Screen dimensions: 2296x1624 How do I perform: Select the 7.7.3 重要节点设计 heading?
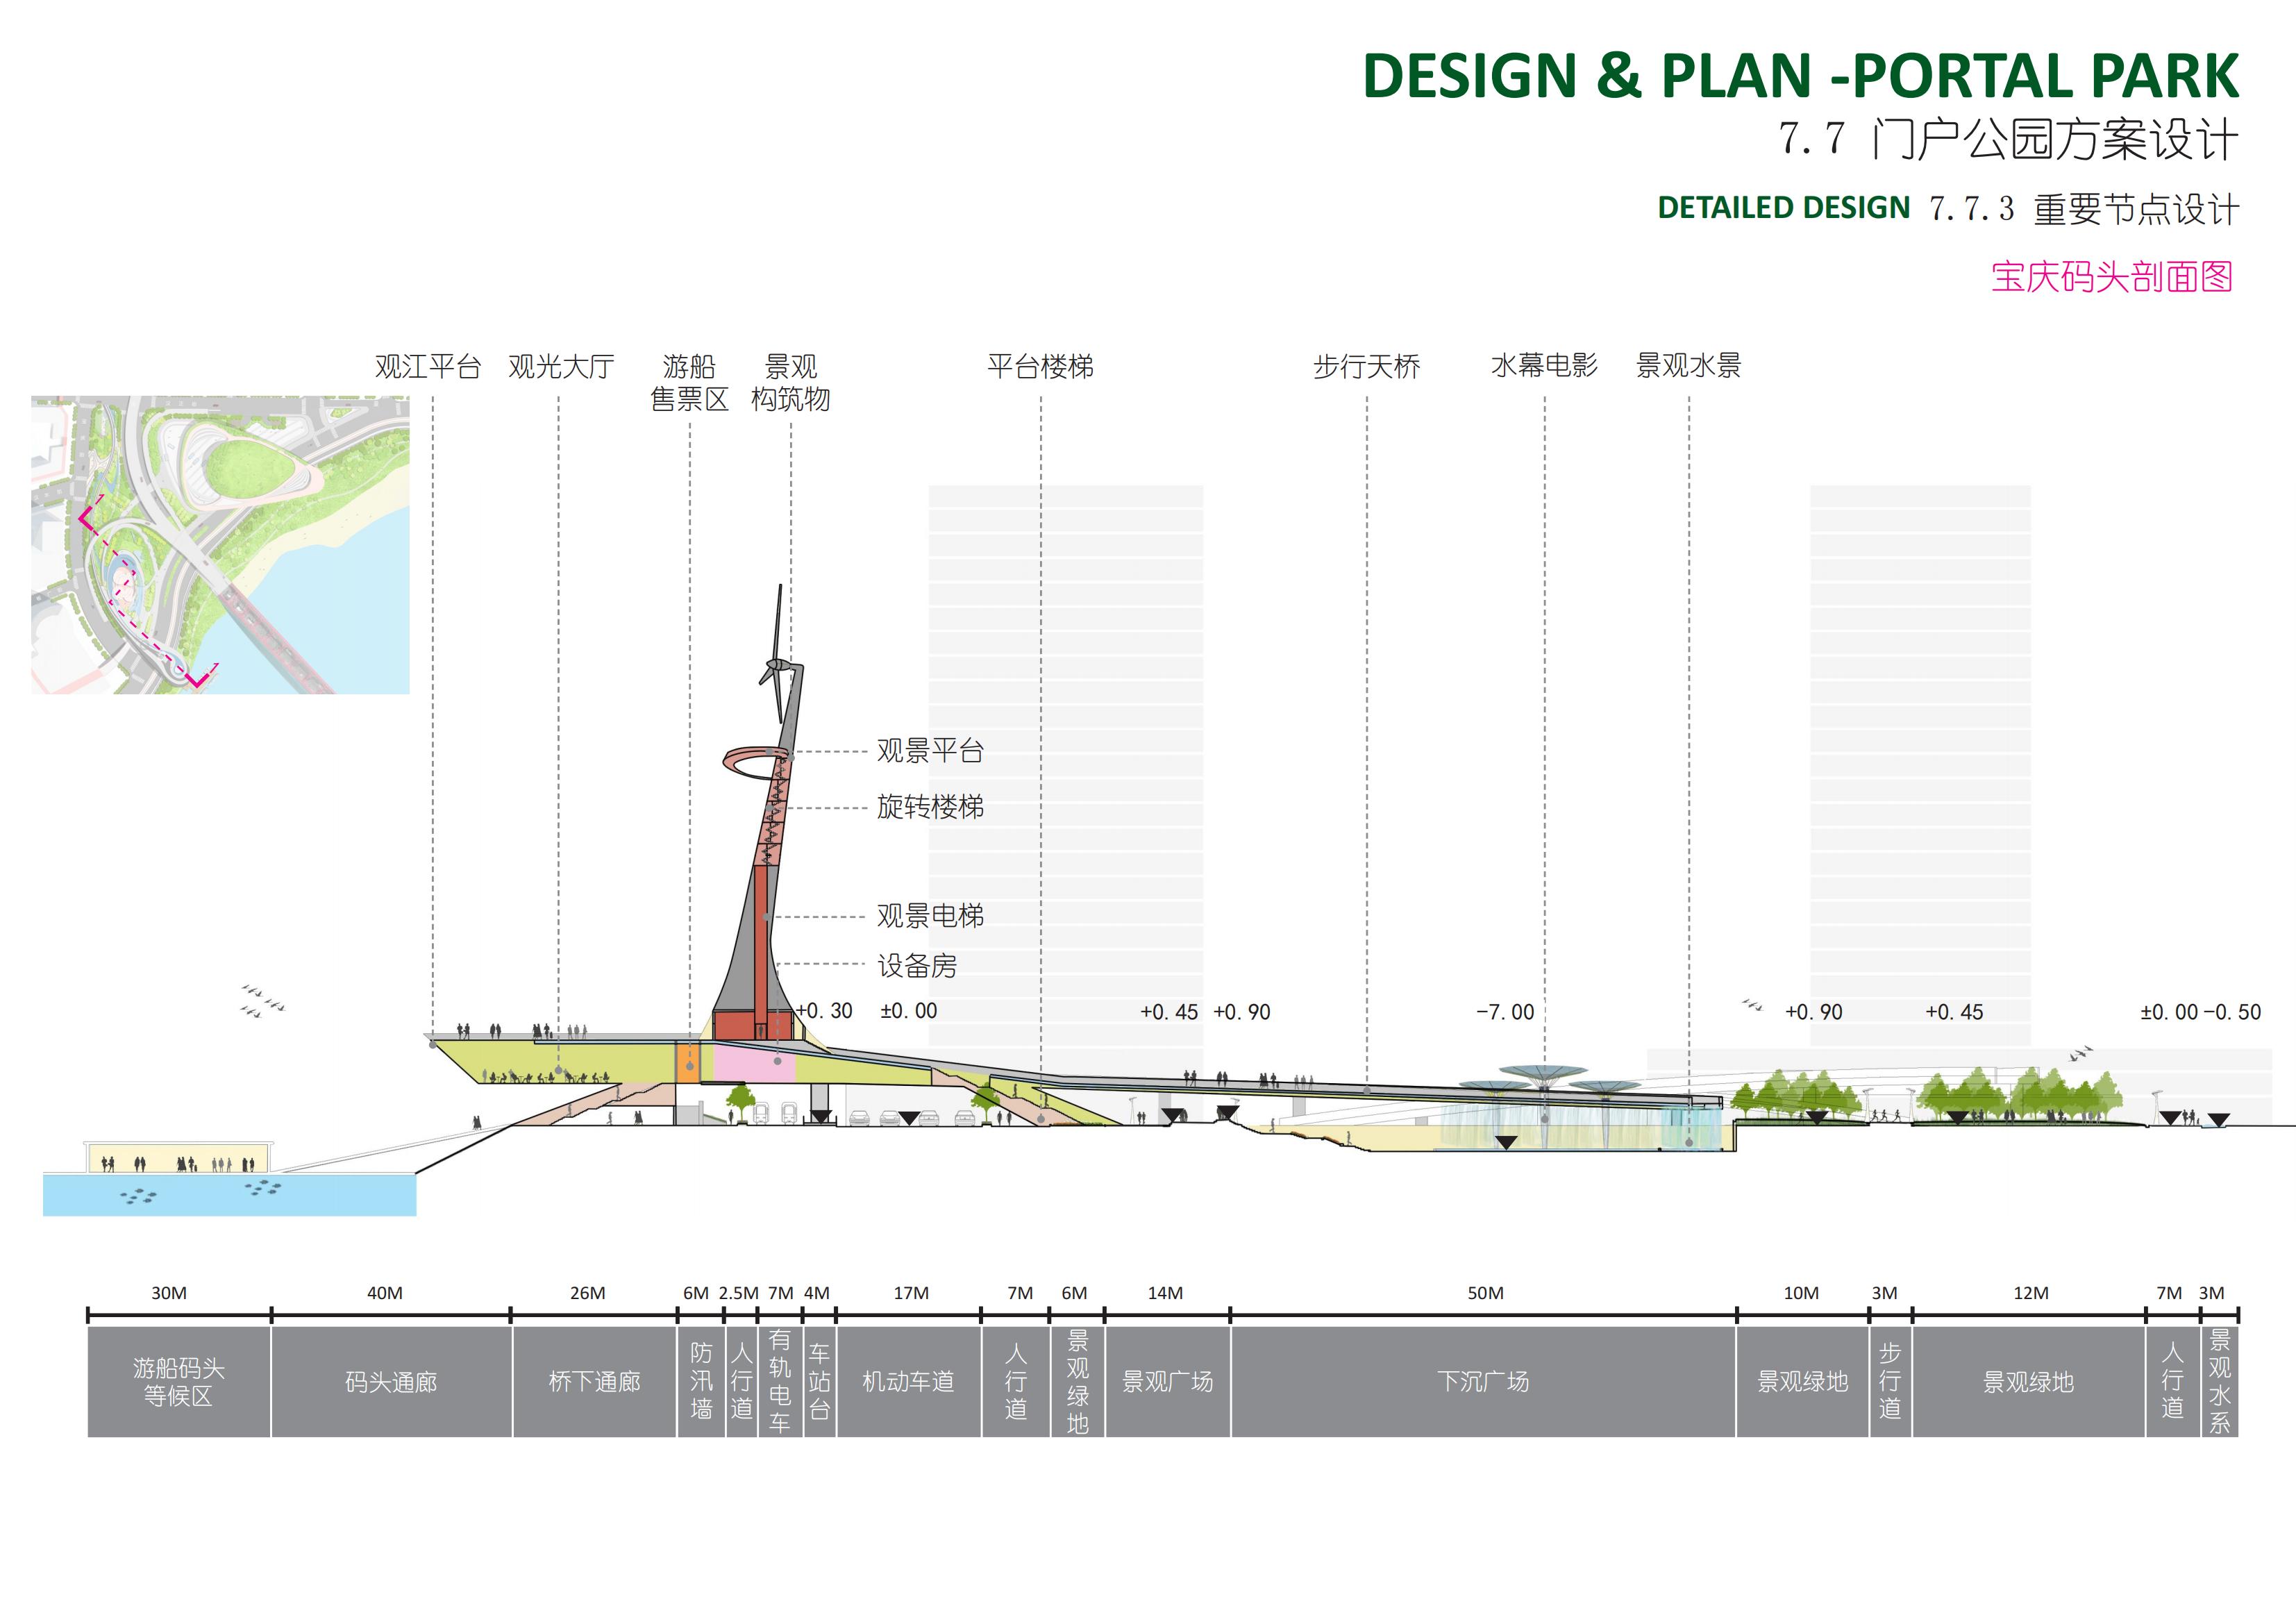point(2084,209)
